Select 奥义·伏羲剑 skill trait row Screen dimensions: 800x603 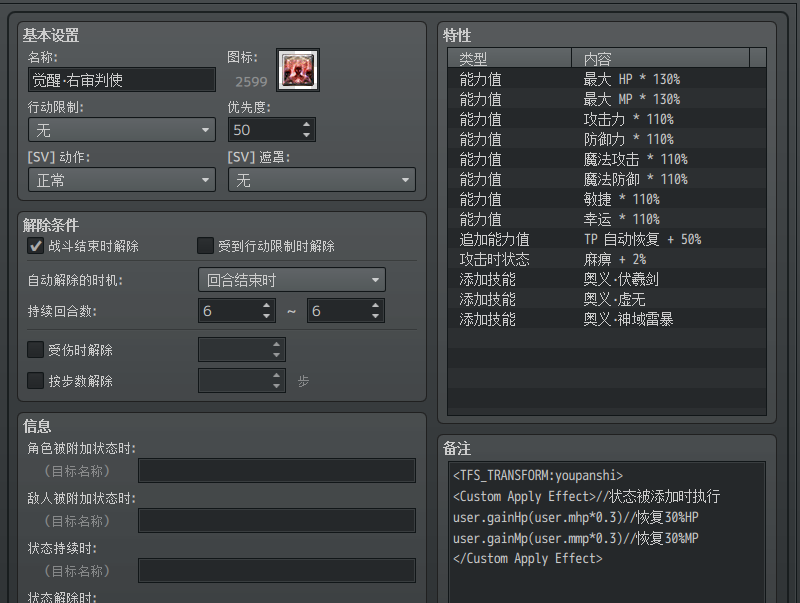click(x=606, y=279)
